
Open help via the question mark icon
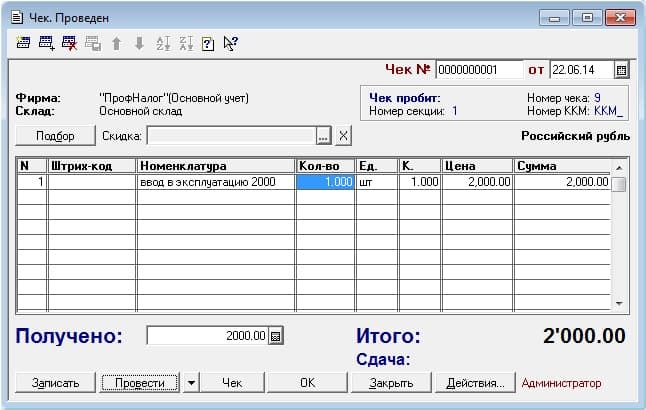pos(208,44)
